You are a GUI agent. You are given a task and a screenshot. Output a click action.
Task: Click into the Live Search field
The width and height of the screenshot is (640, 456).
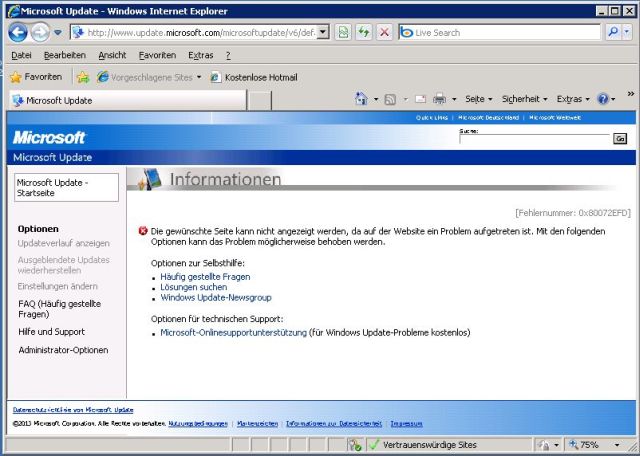pyautogui.click(x=500, y=32)
